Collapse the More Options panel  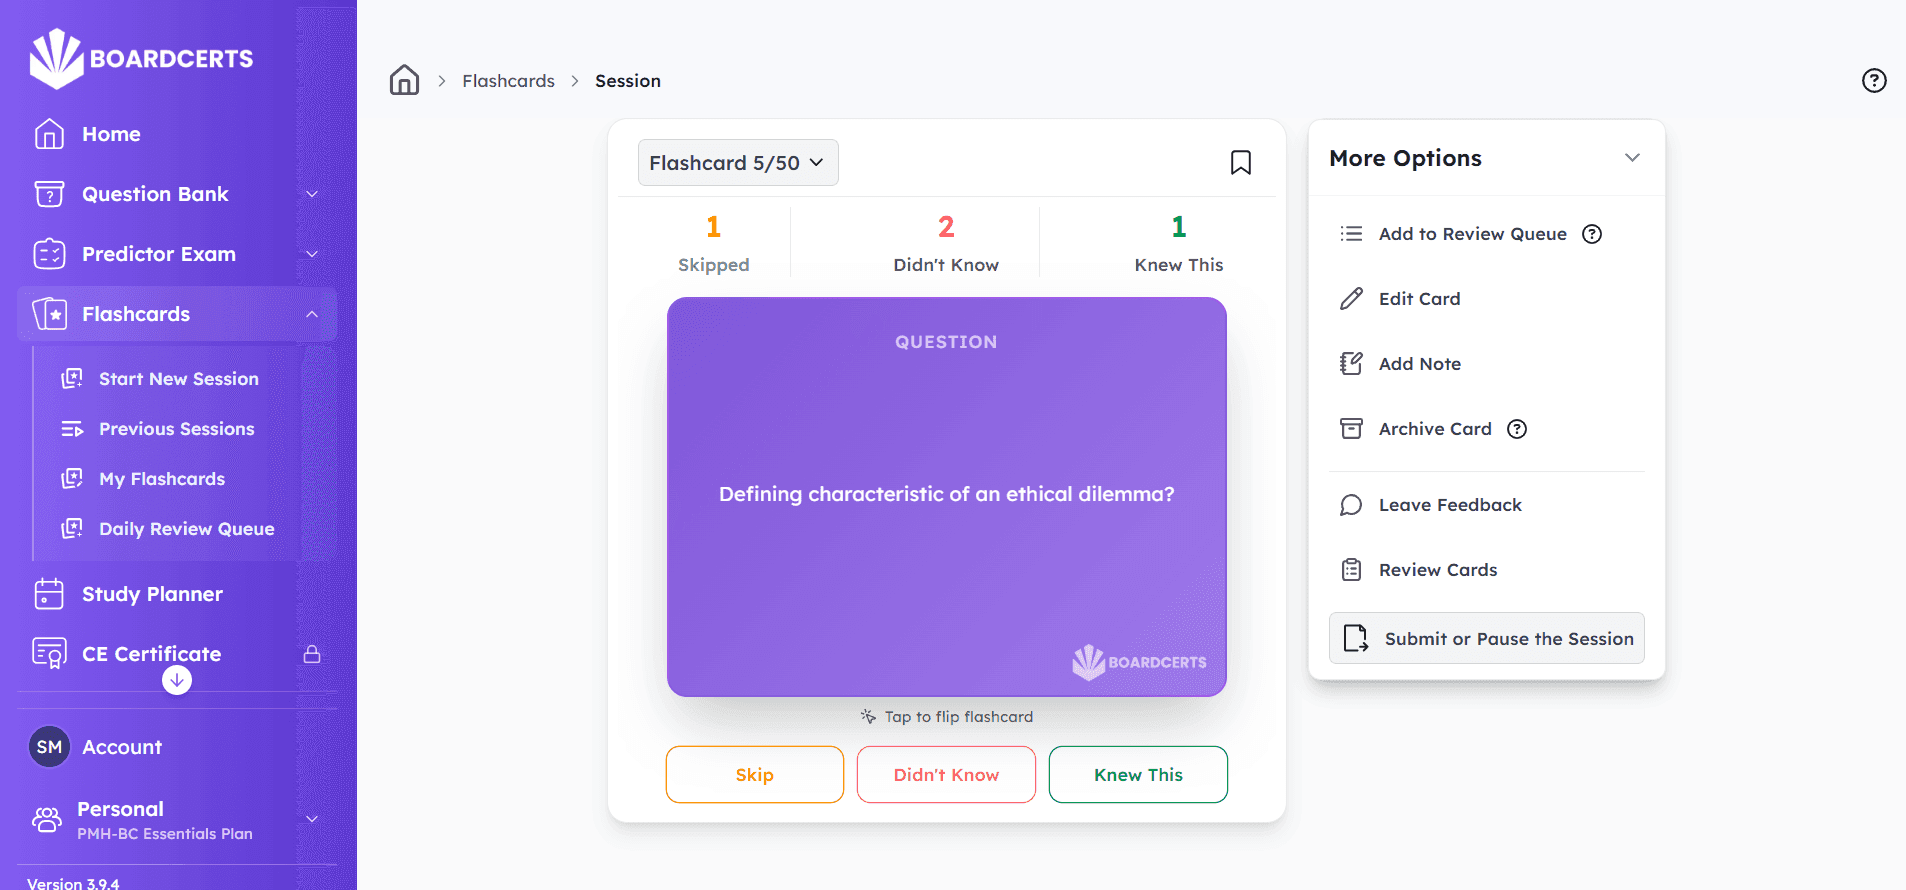coord(1632,158)
